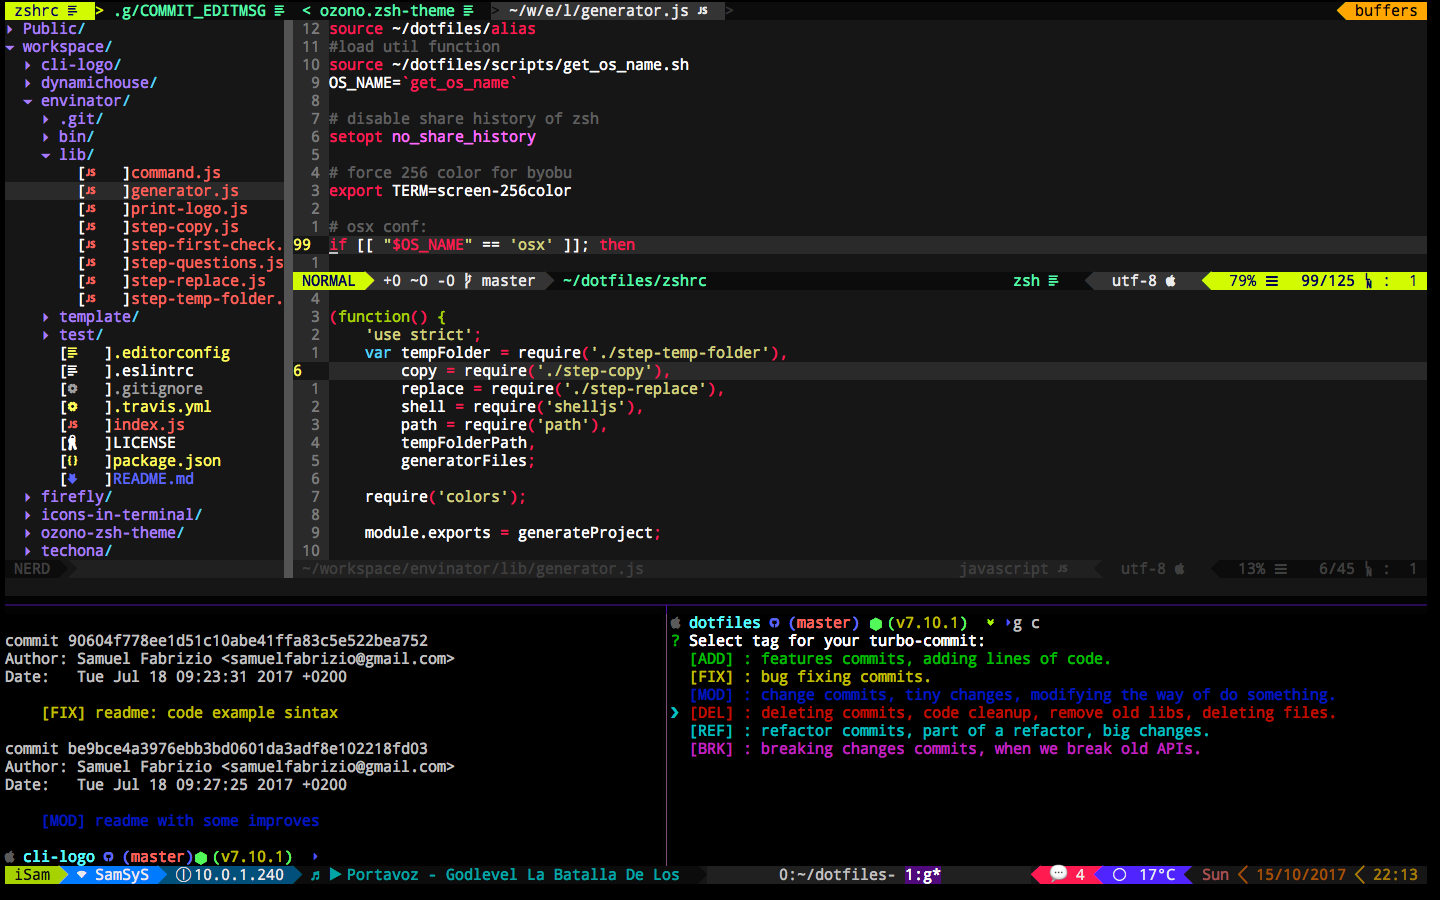Click the text file icon beside .eslintrc
1440x900 pixels.
(x=72, y=371)
